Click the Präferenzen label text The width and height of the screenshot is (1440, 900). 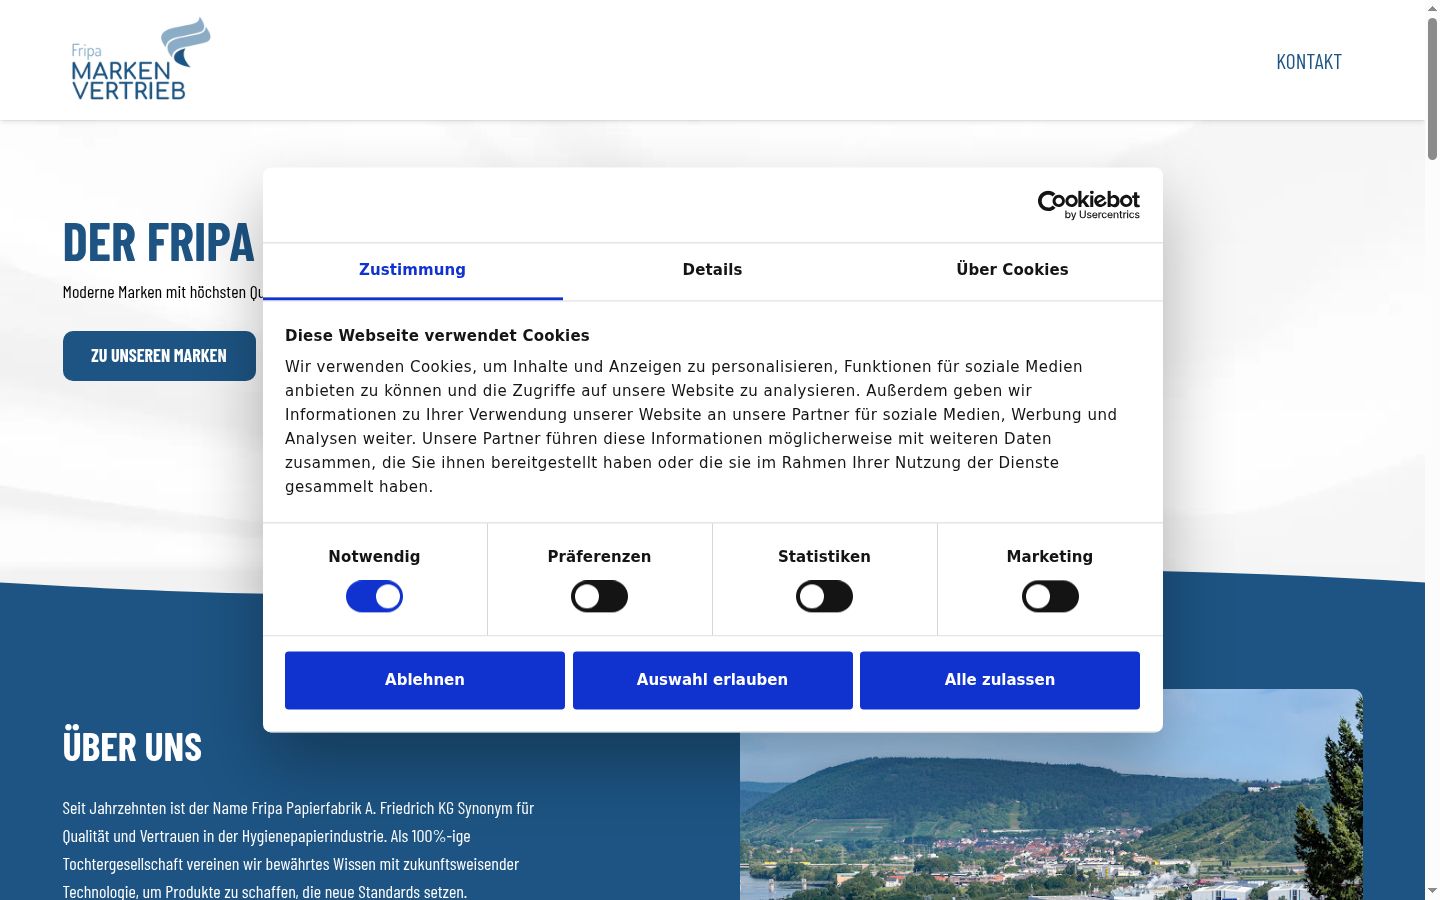click(599, 557)
